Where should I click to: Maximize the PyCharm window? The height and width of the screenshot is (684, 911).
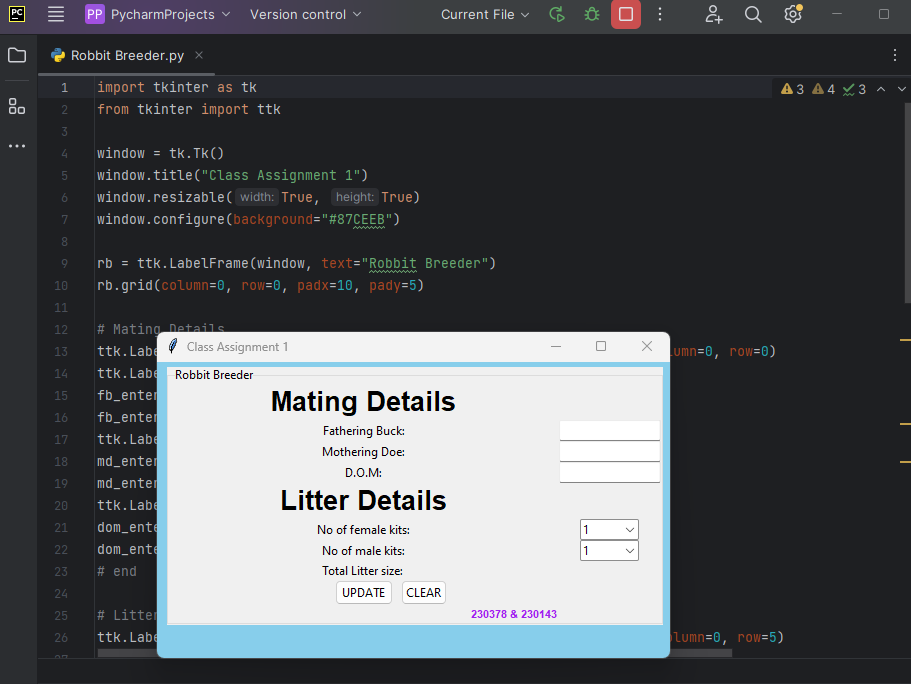884,14
